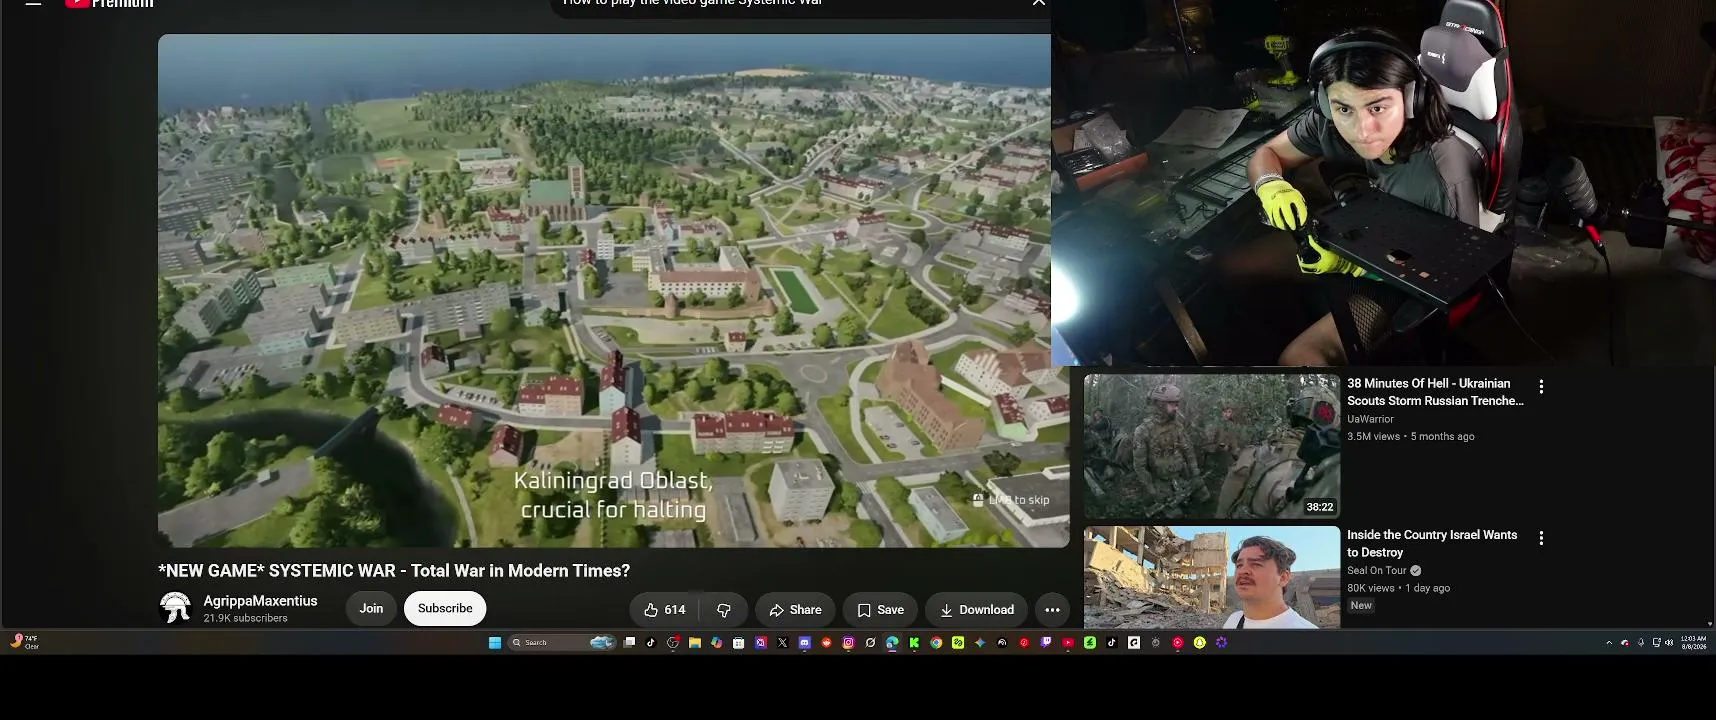Open more actions menu beside Download
1716x720 pixels.
pos(1052,609)
